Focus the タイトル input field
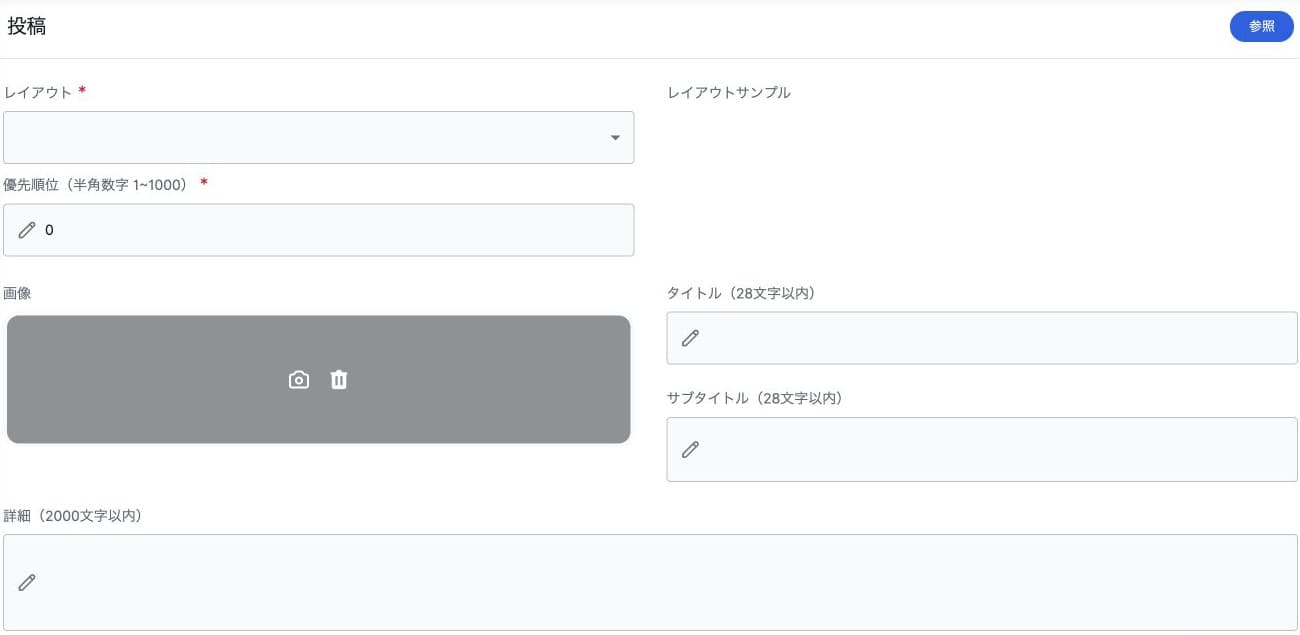The image size is (1300, 635). pyautogui.click(x=982, y=338)
